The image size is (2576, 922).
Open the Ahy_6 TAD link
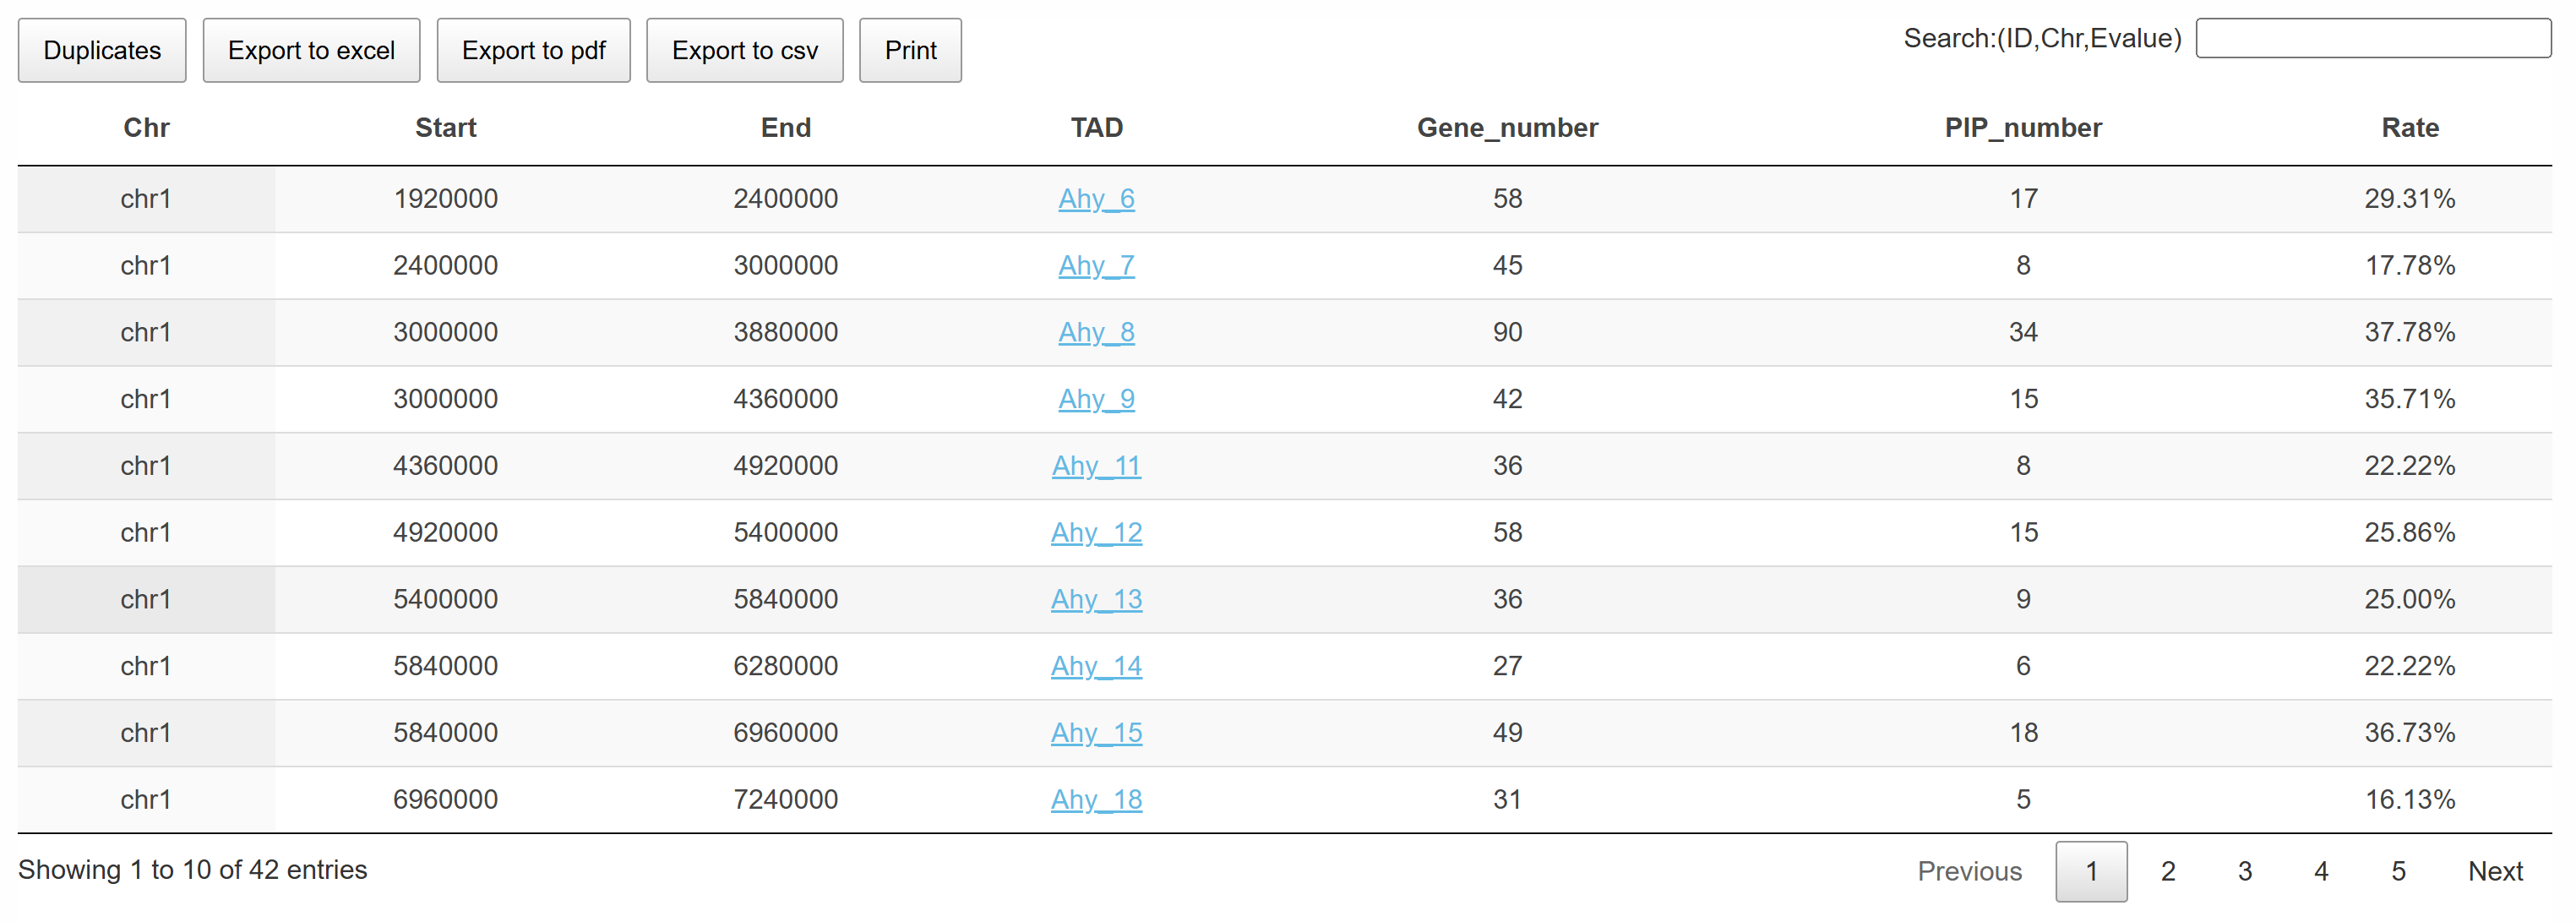(1096, 199)
